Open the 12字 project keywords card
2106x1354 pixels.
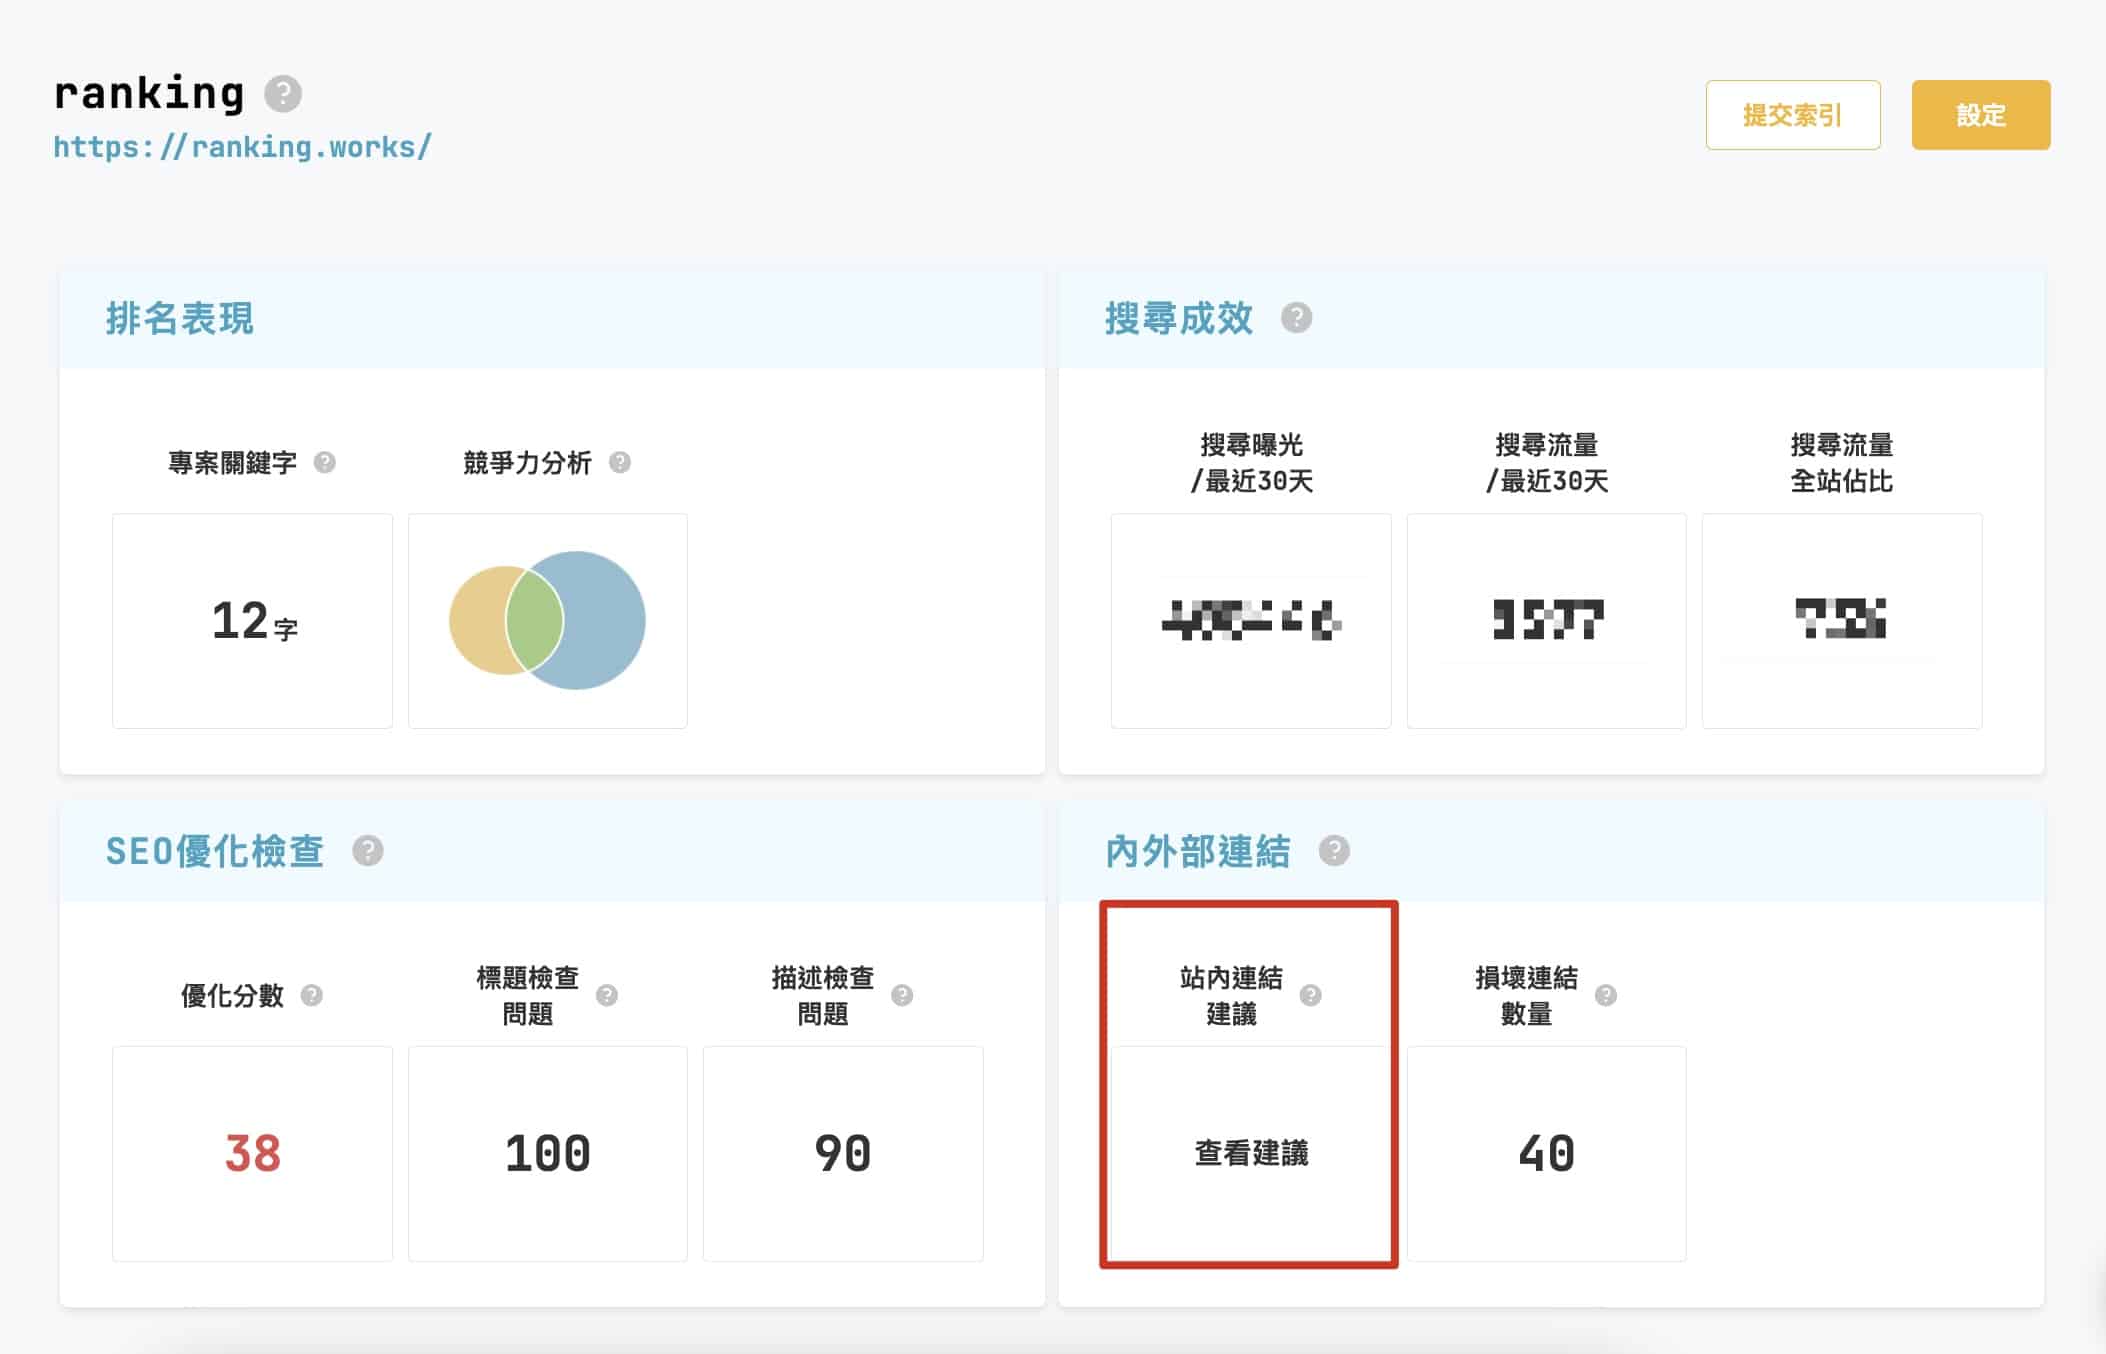252,620
